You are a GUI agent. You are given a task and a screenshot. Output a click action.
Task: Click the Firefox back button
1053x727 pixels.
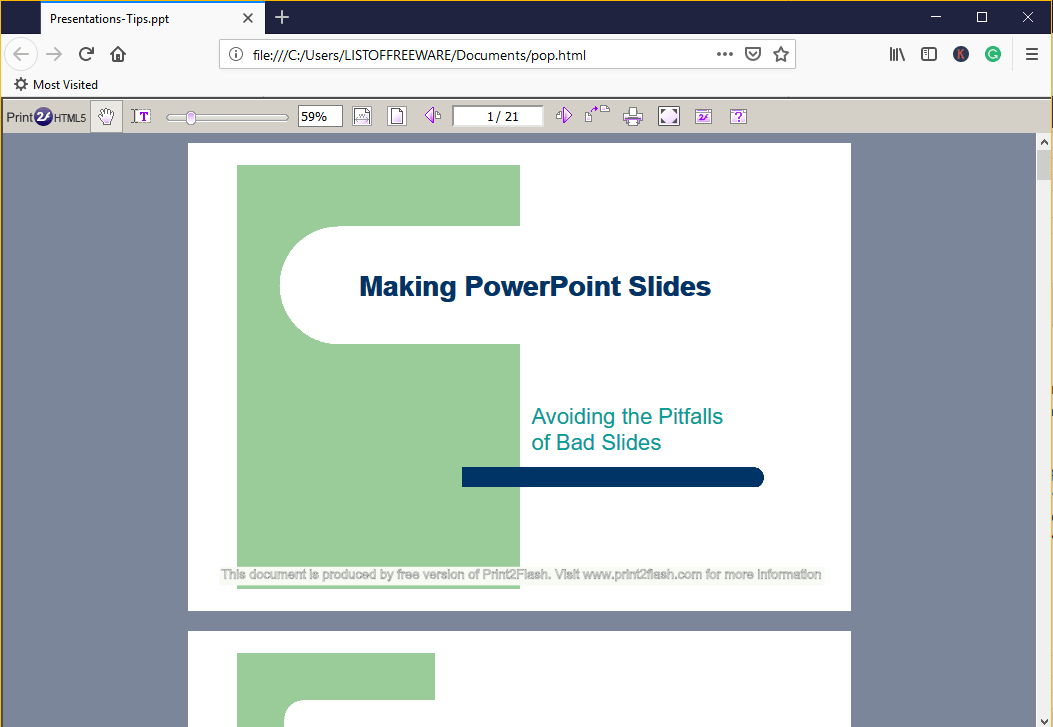coord(21,54)
